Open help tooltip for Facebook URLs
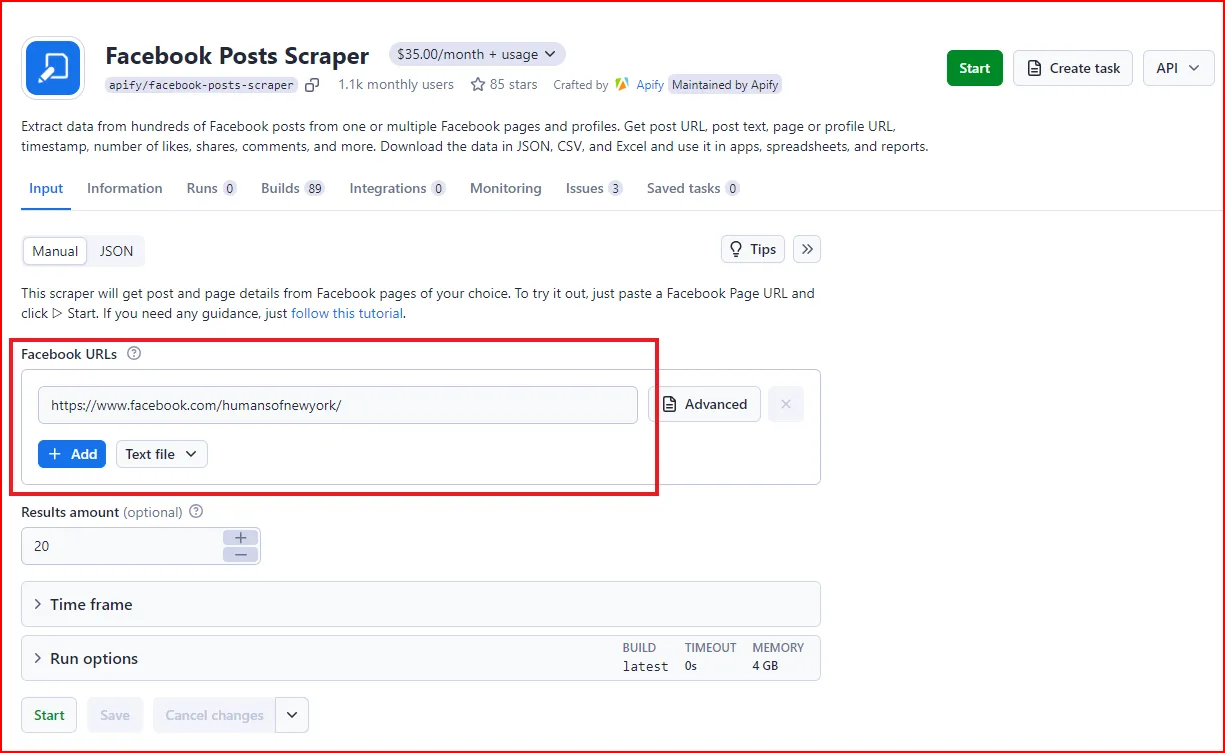 (x=134, y=353)
